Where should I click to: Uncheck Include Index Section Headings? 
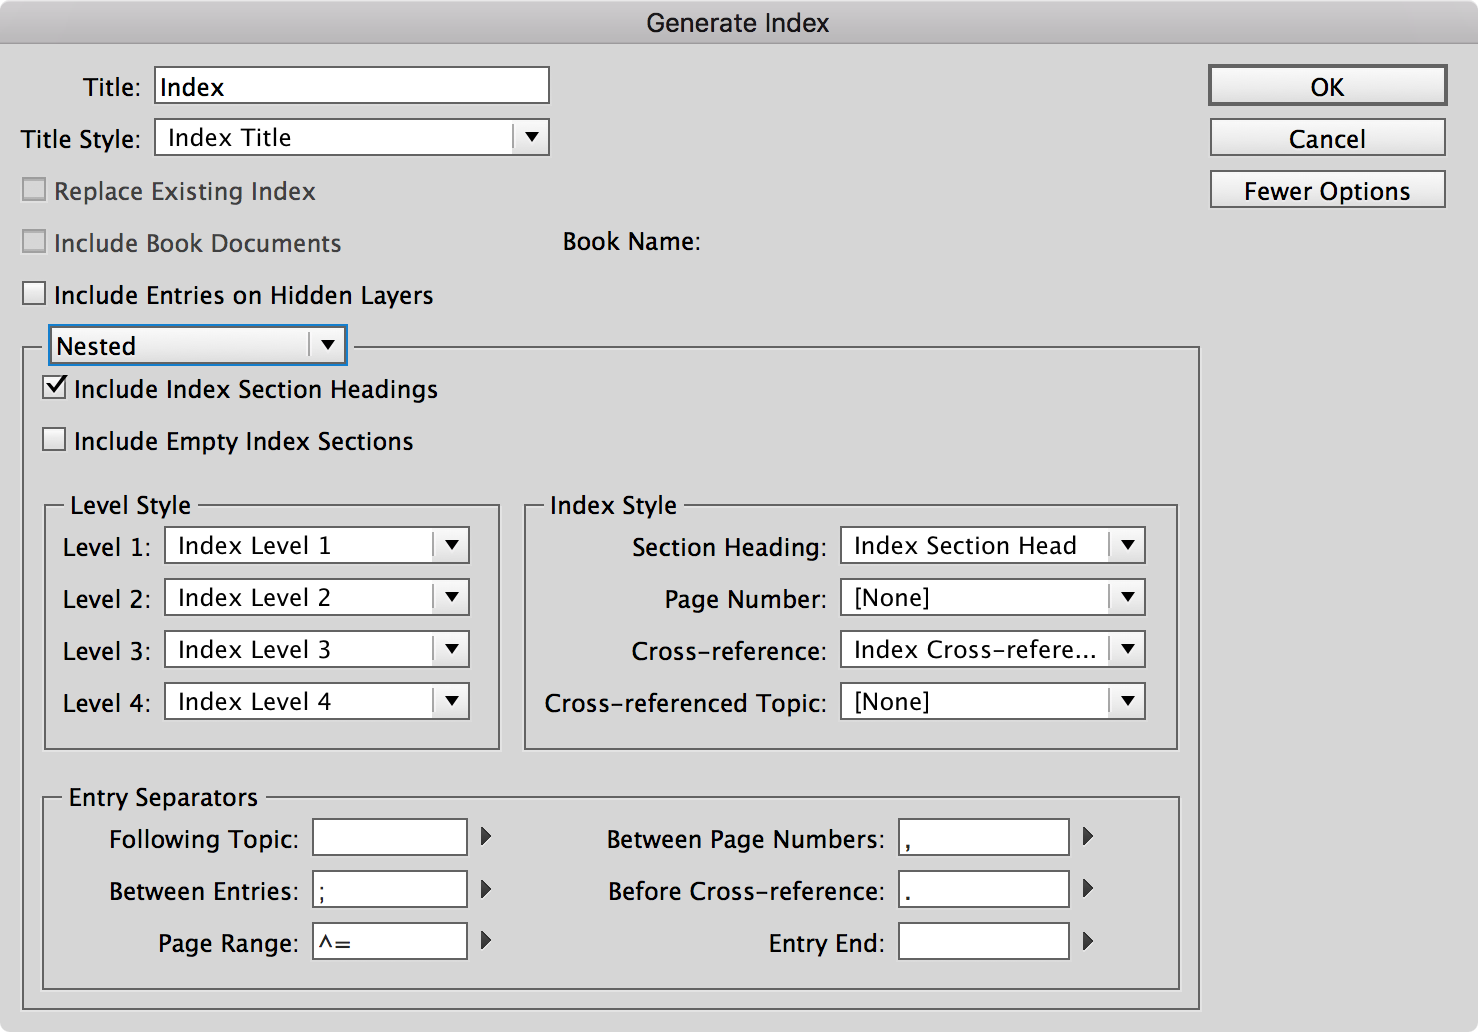click(54, 387)
